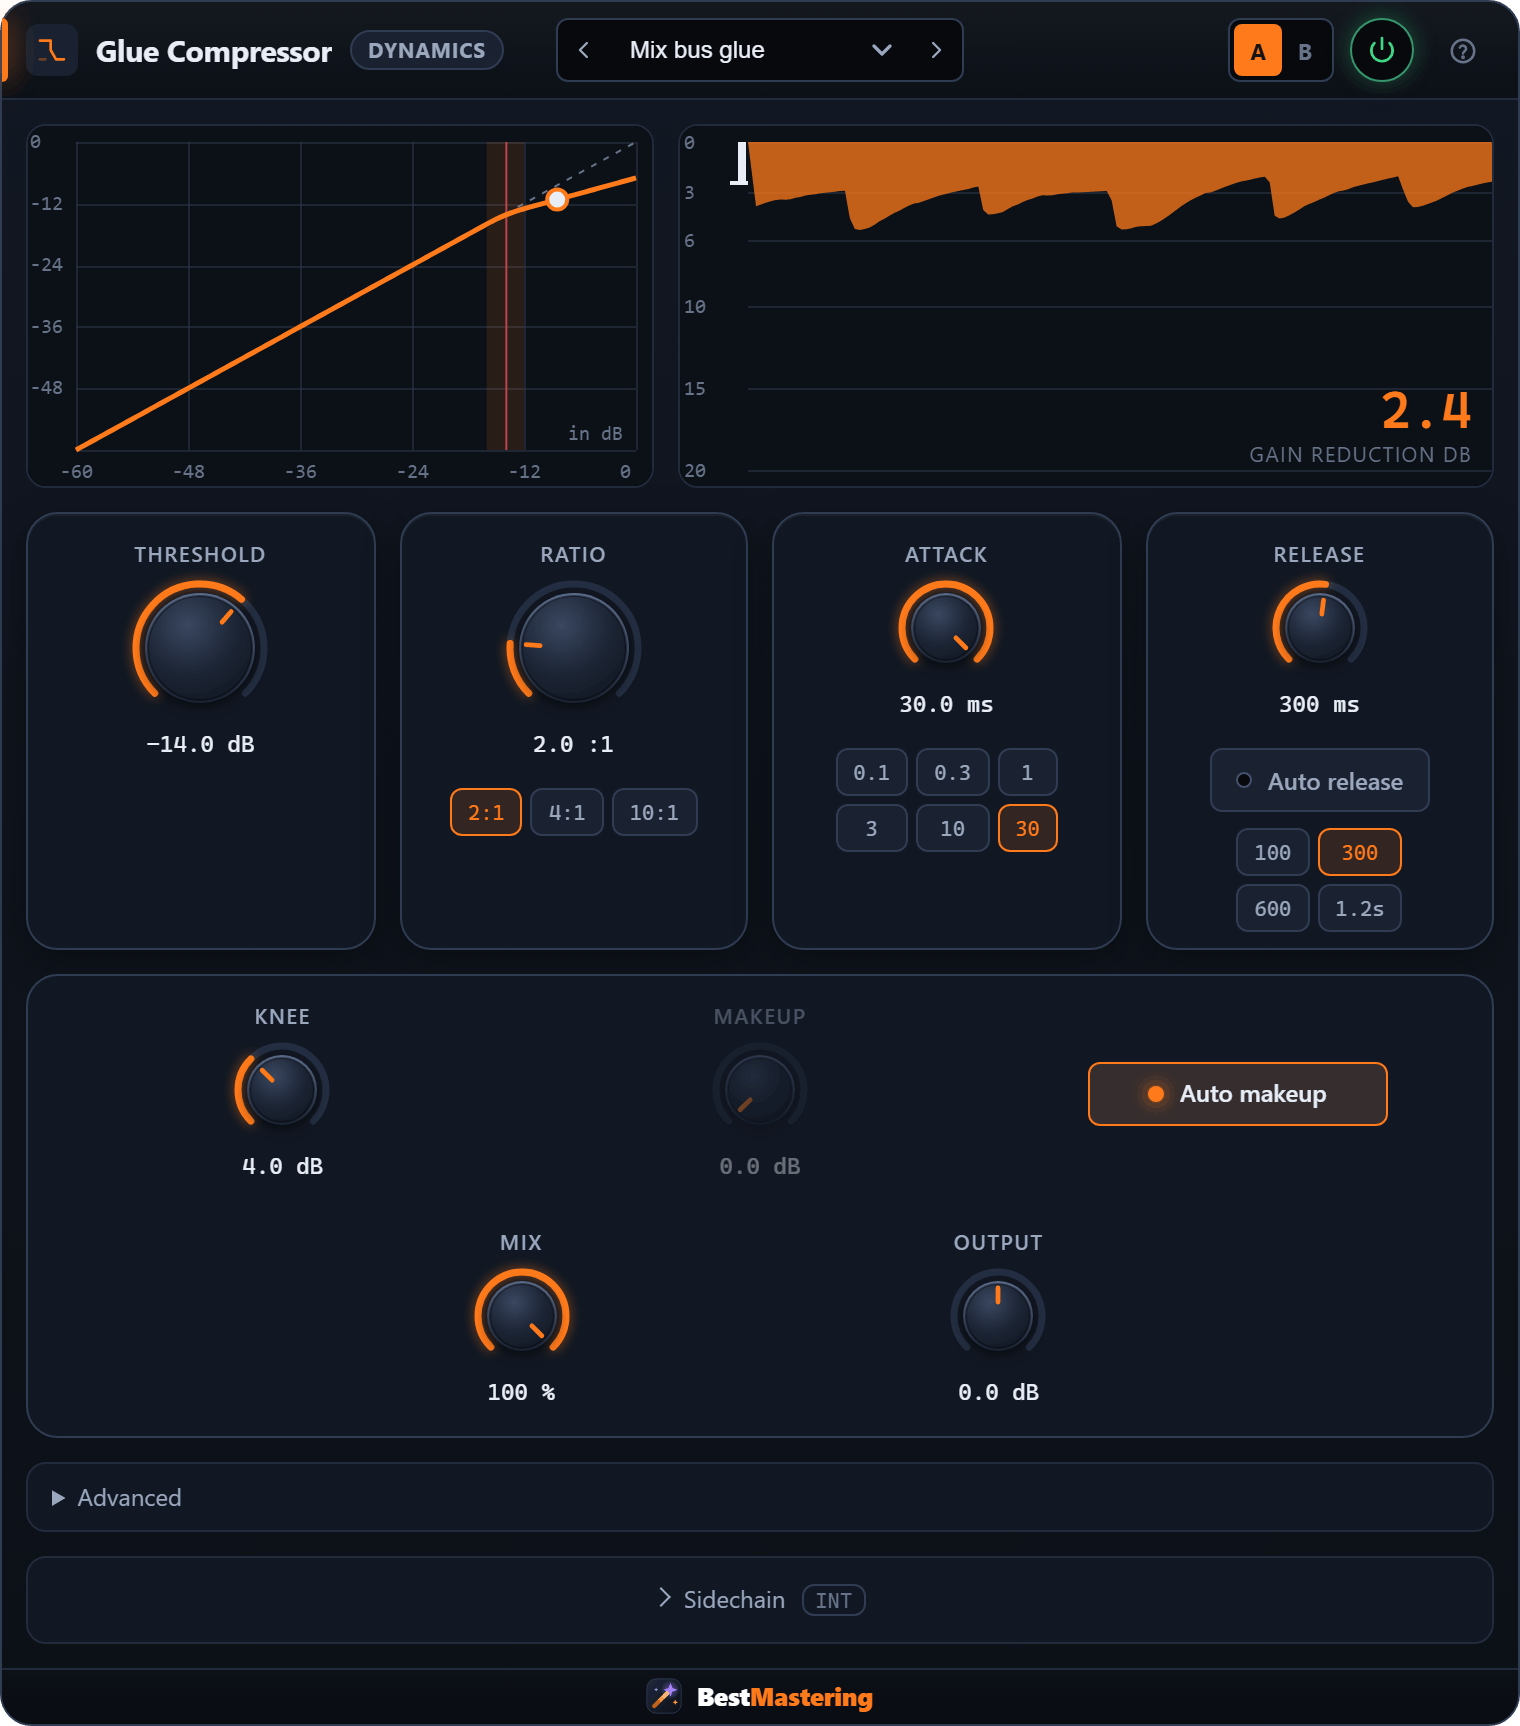Viewport: 1520px width, 1726px height.
Task: Go to the previous preset arrow
Action: tap(584, 50)
